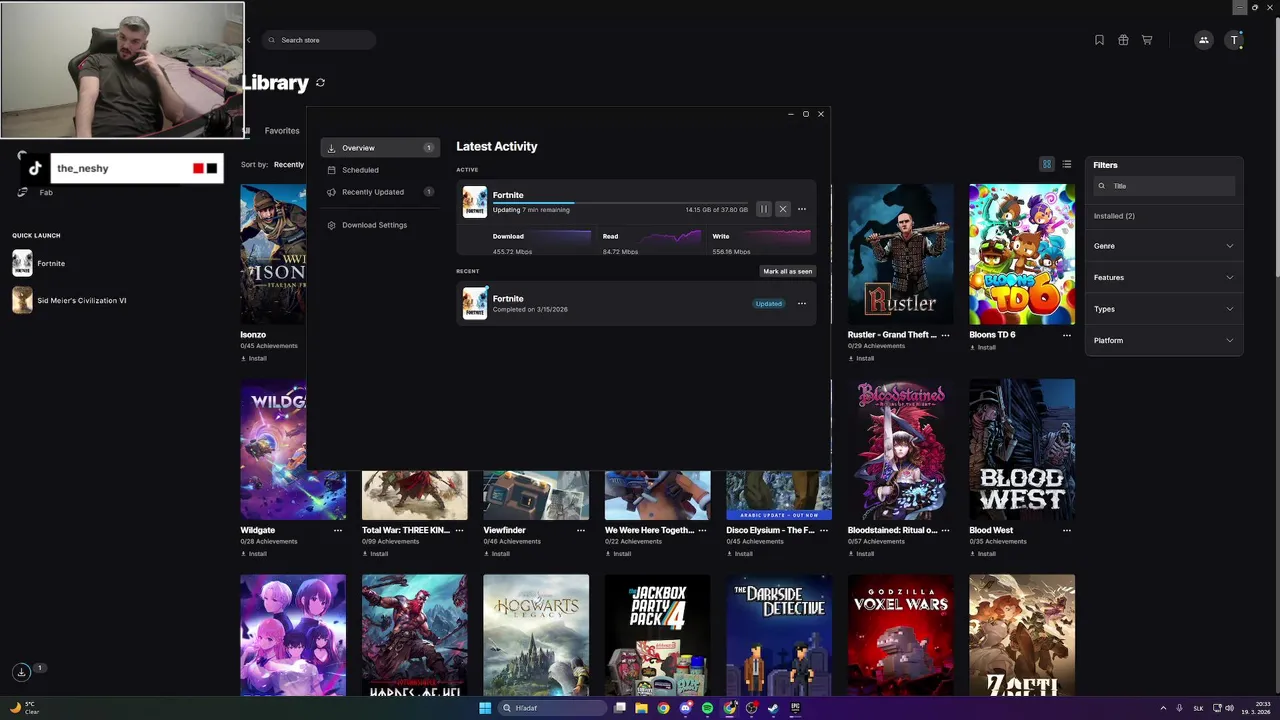
Task: Open the Darkside Detective cover
Action: coord(779,635)
